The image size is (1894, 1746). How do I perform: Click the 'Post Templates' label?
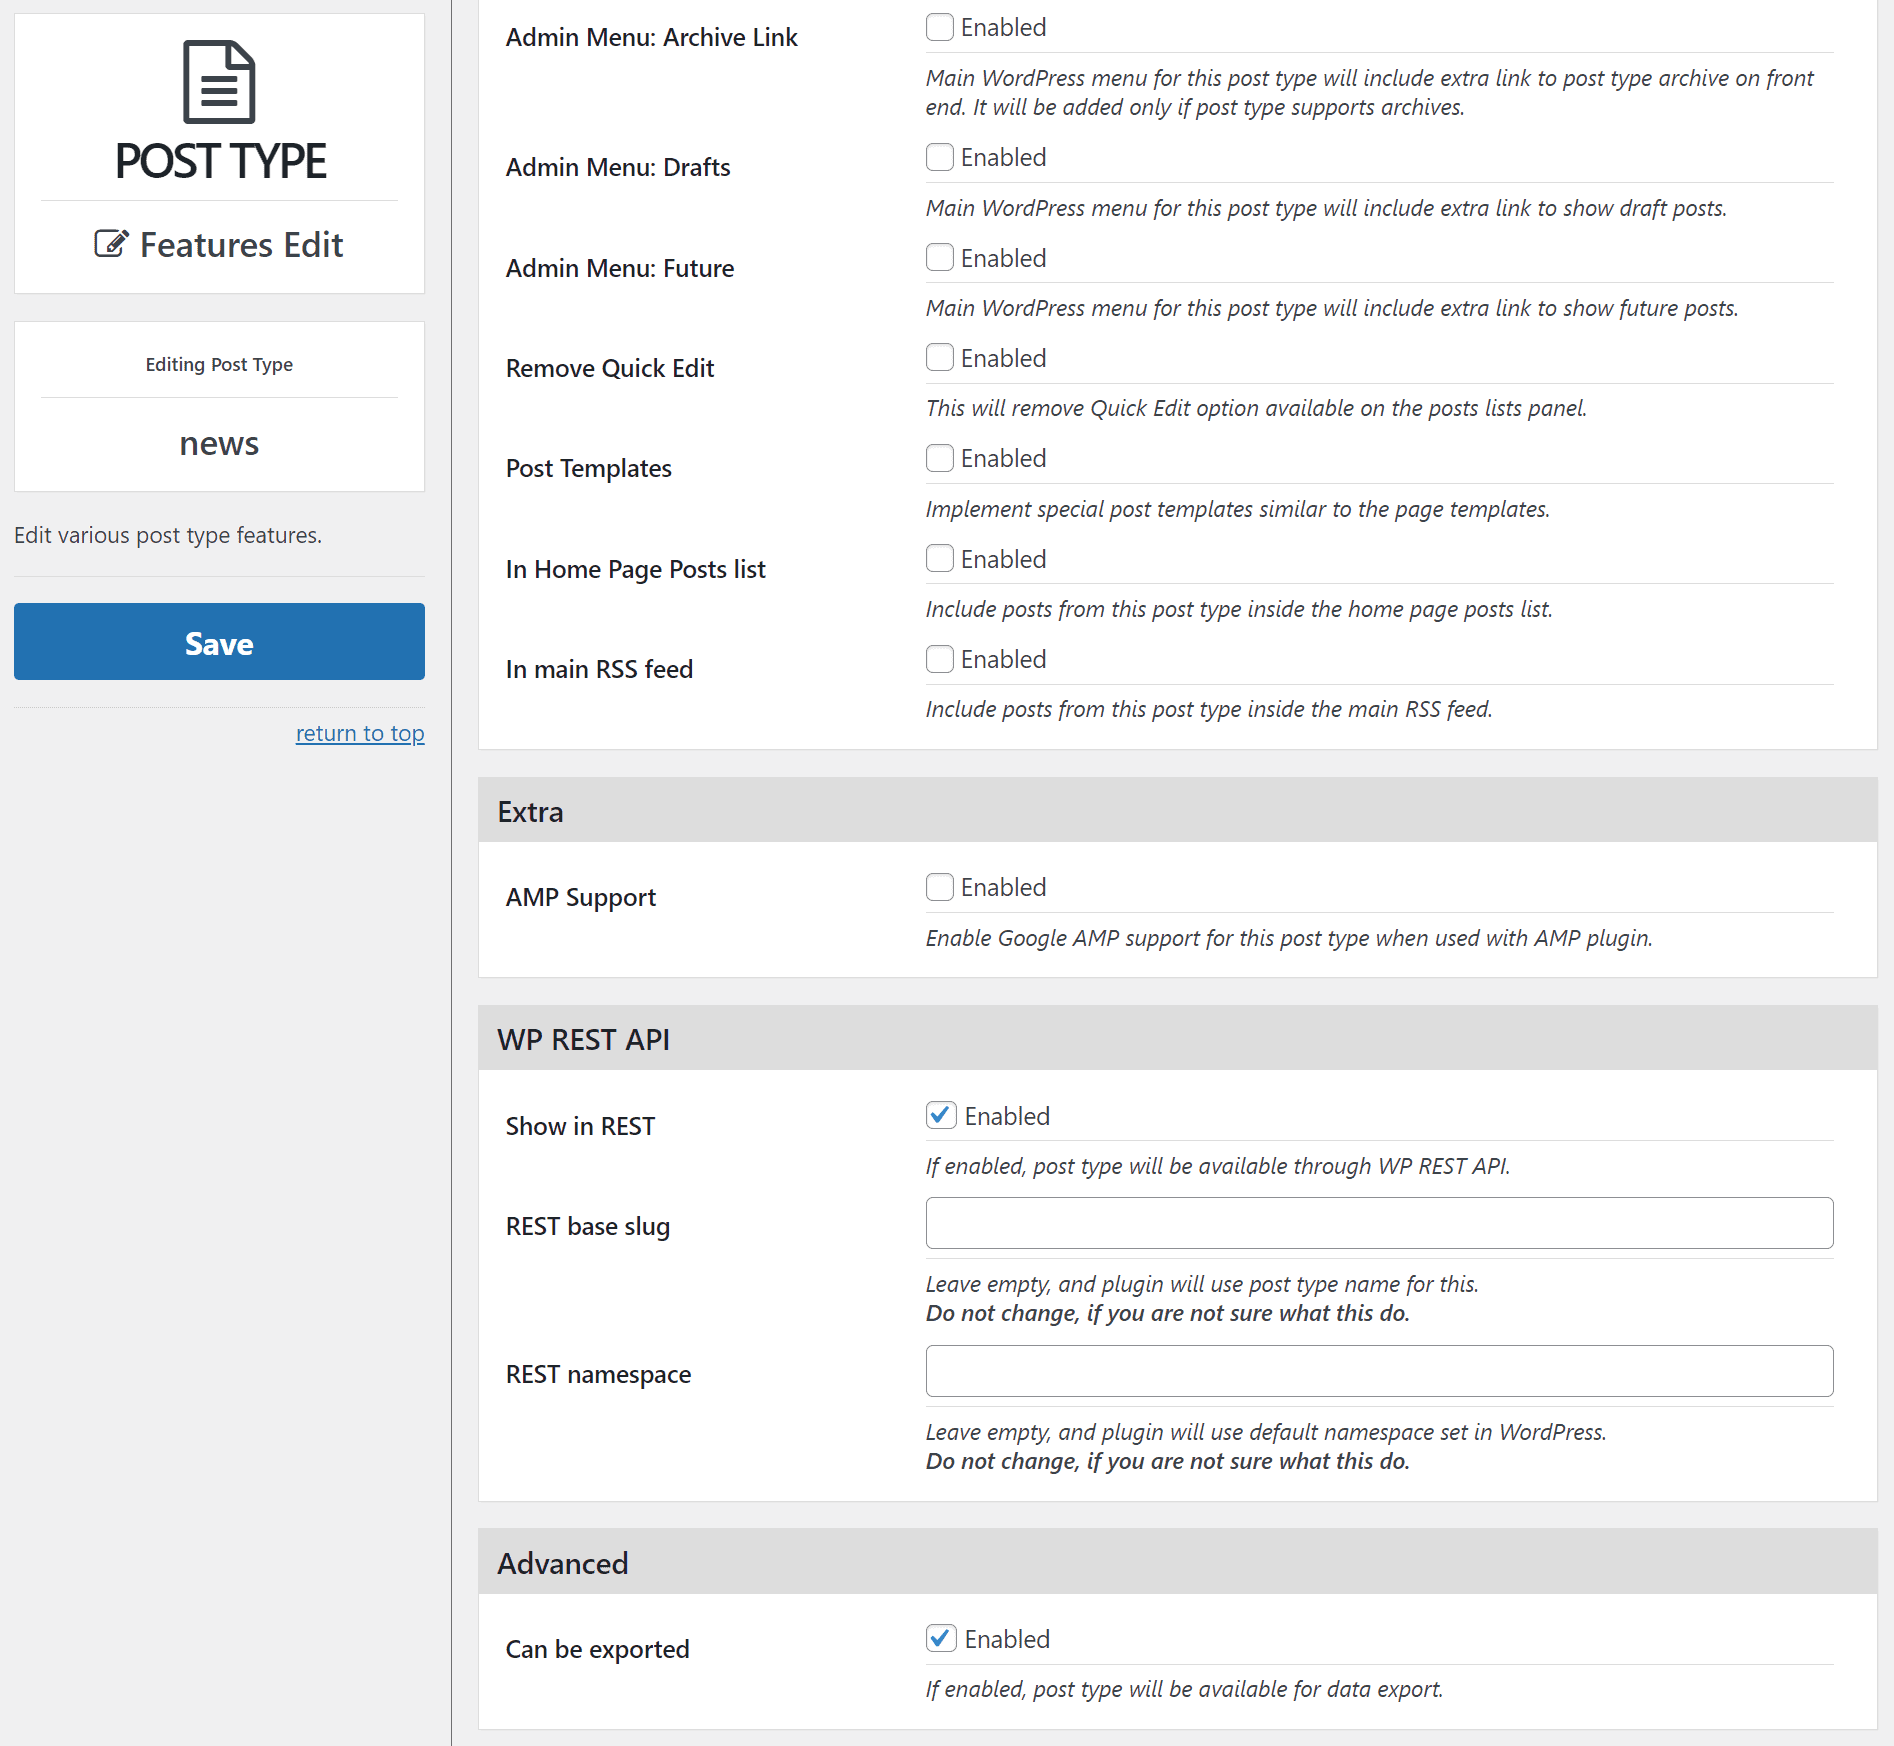tap(589, 469)
